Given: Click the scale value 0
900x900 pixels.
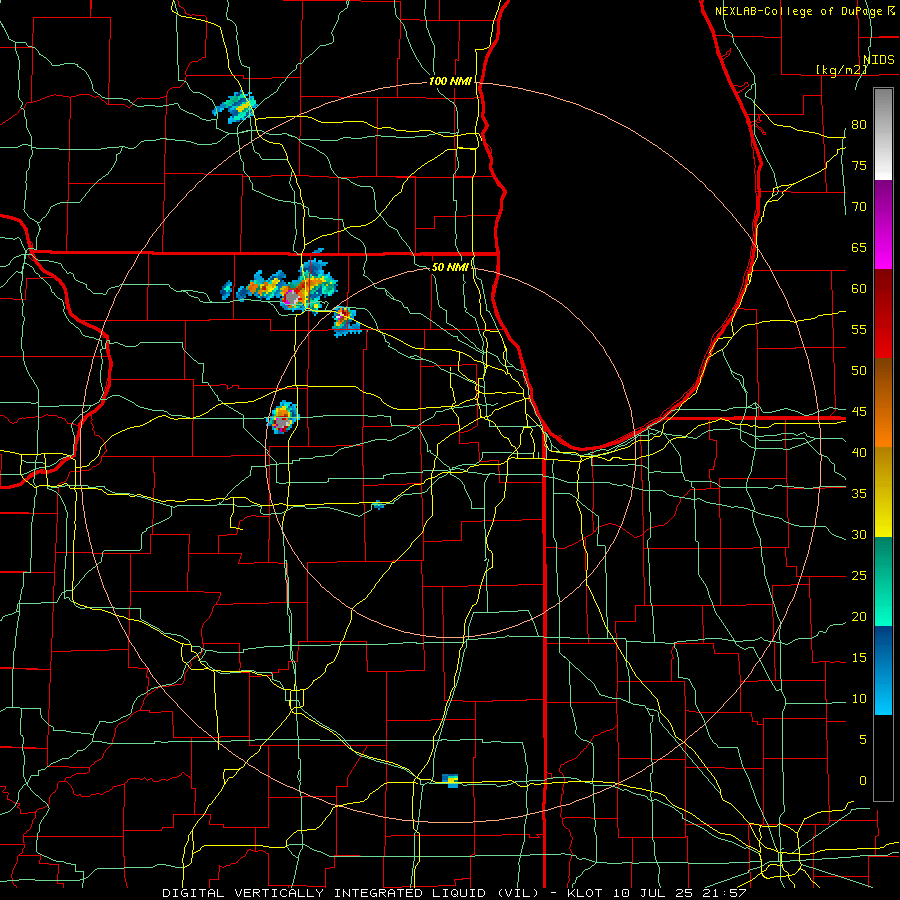Looking at the screenshot, I should tap(863, 781).
